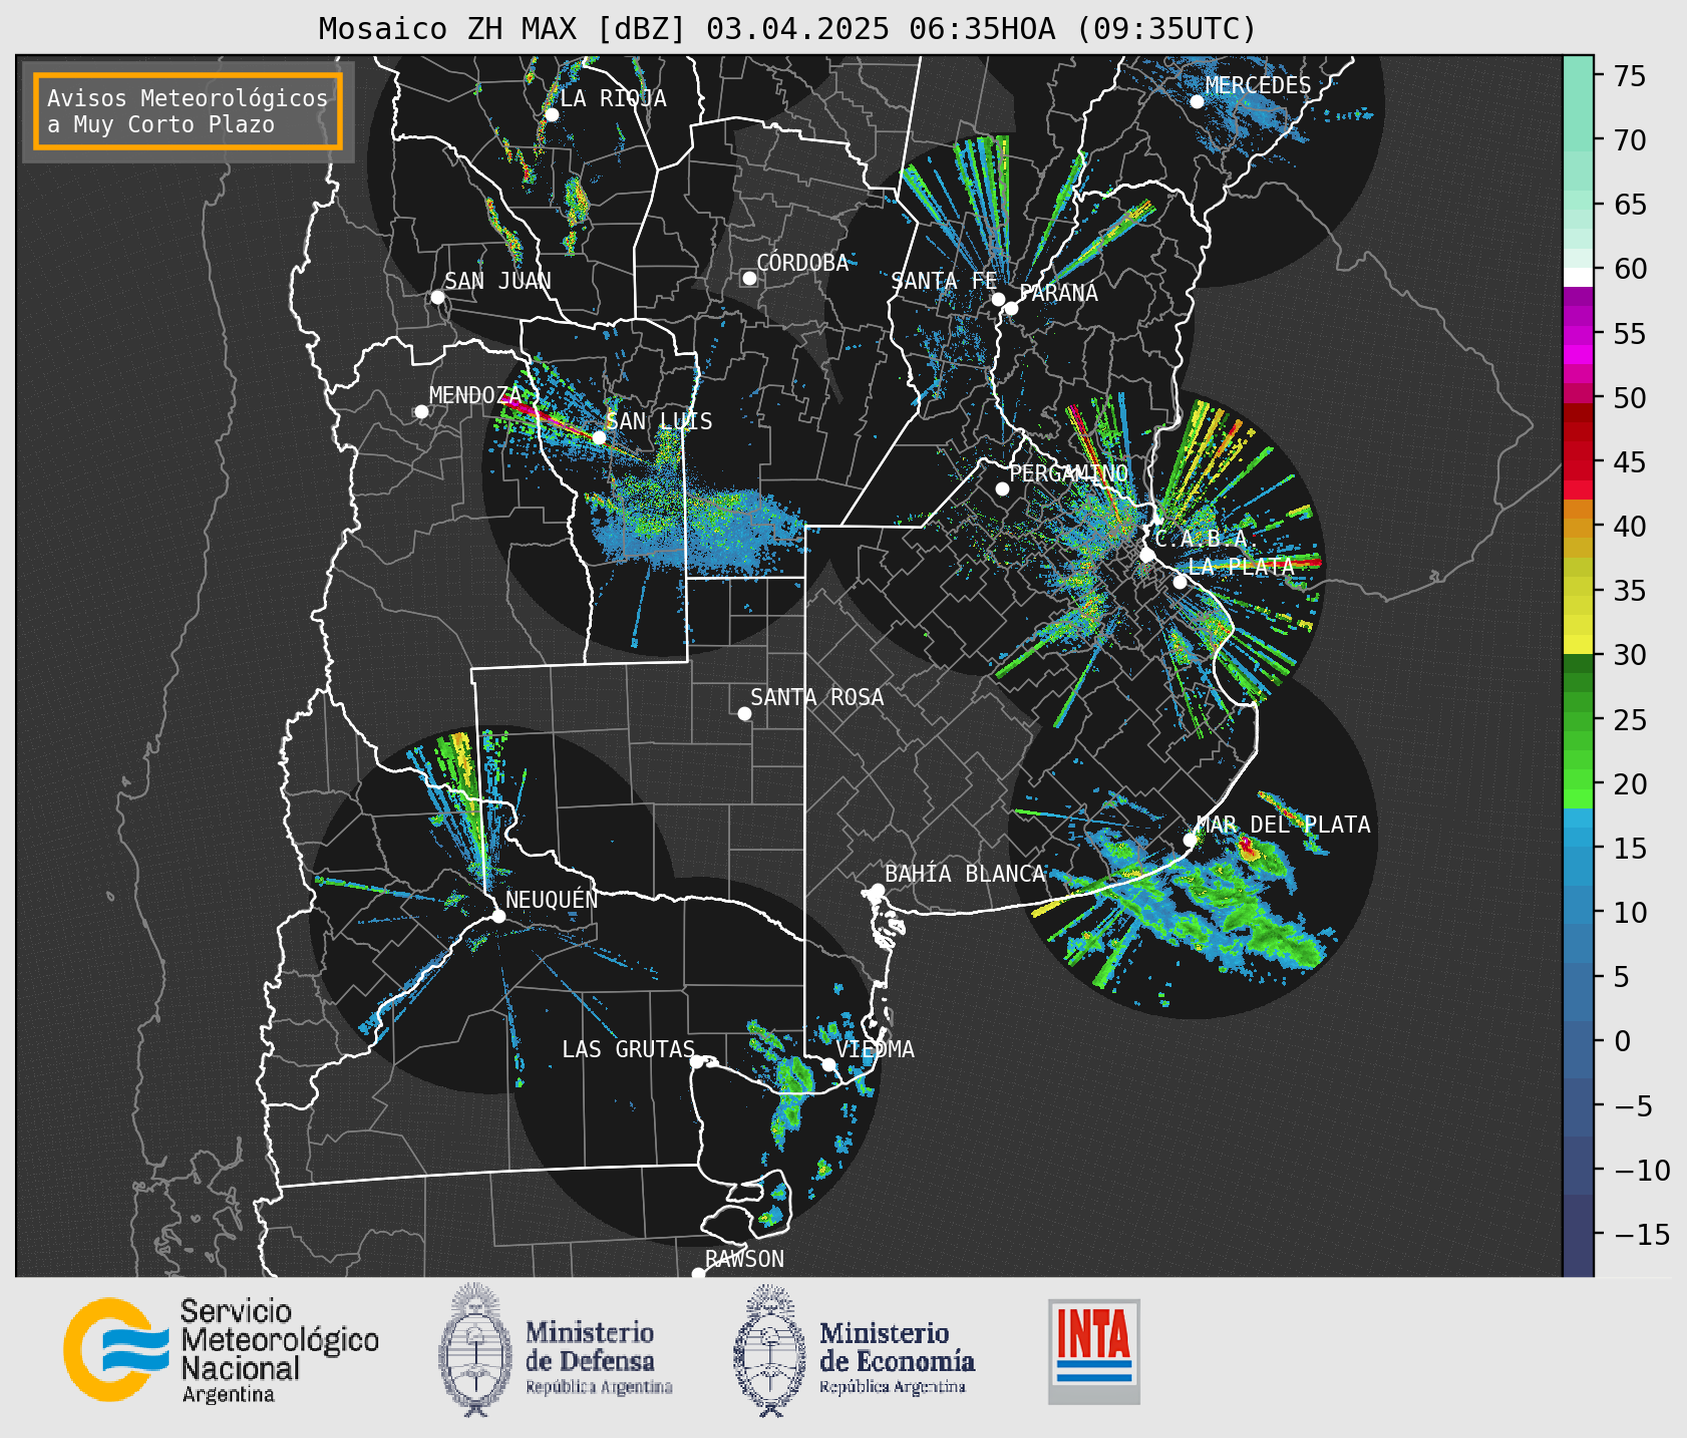Select the San Juan city marker
This screenshot has width=1687, height=1438.
pos(437,297)
